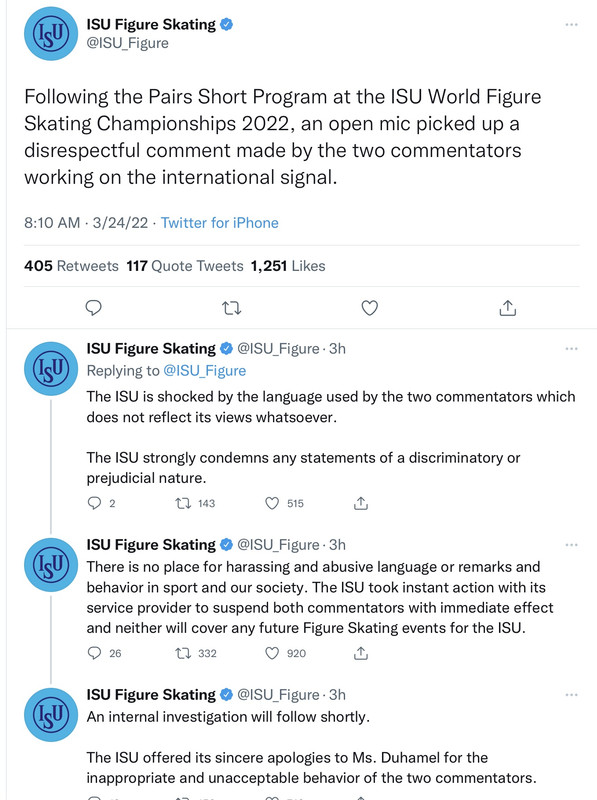This screenshot has width=597, height=800.
Task: Share the reply about suspending commentators
Action: (x=361, y=654)
